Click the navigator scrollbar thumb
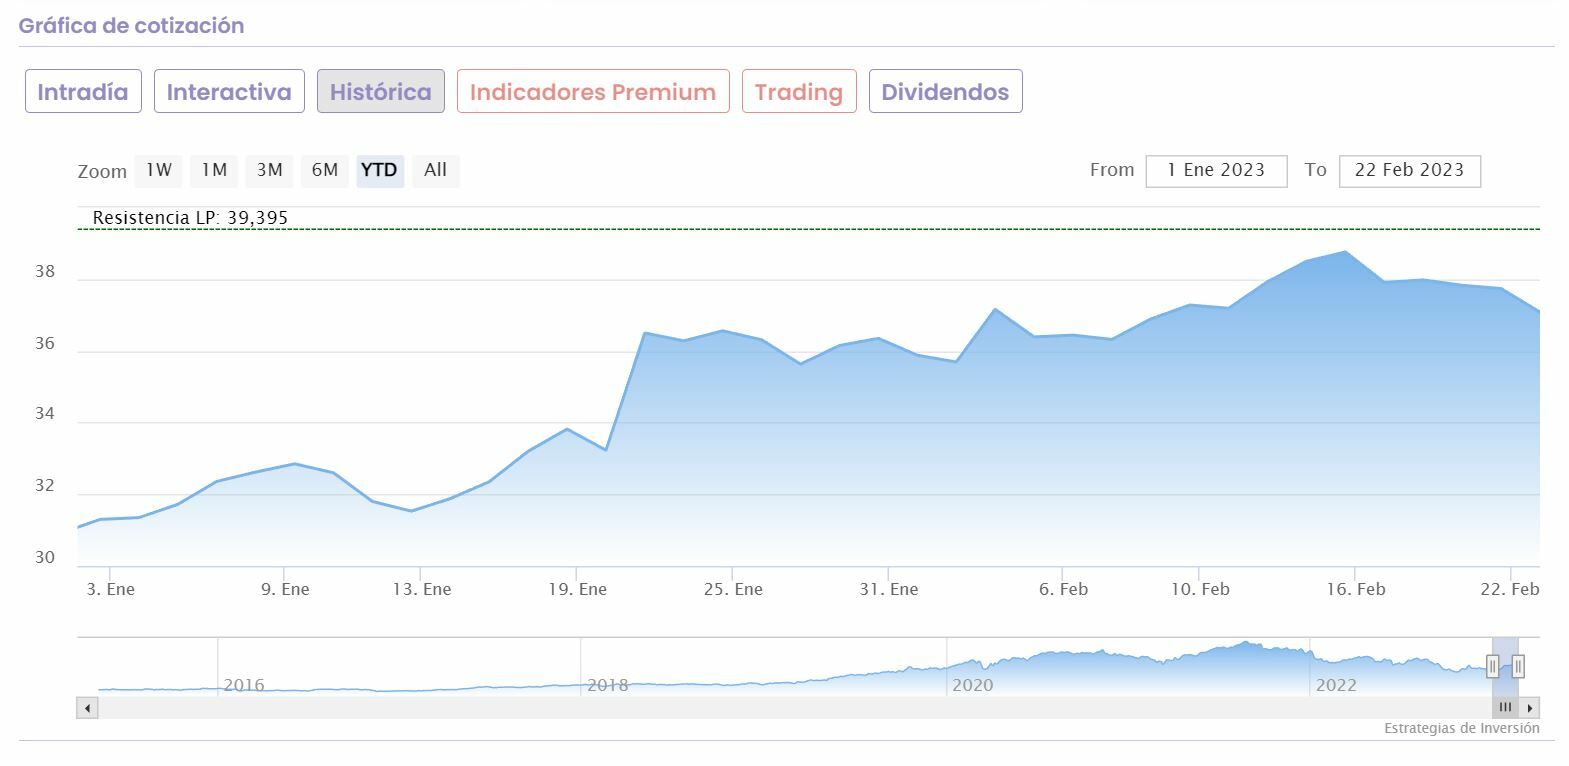 click(x=1505, y=708)
